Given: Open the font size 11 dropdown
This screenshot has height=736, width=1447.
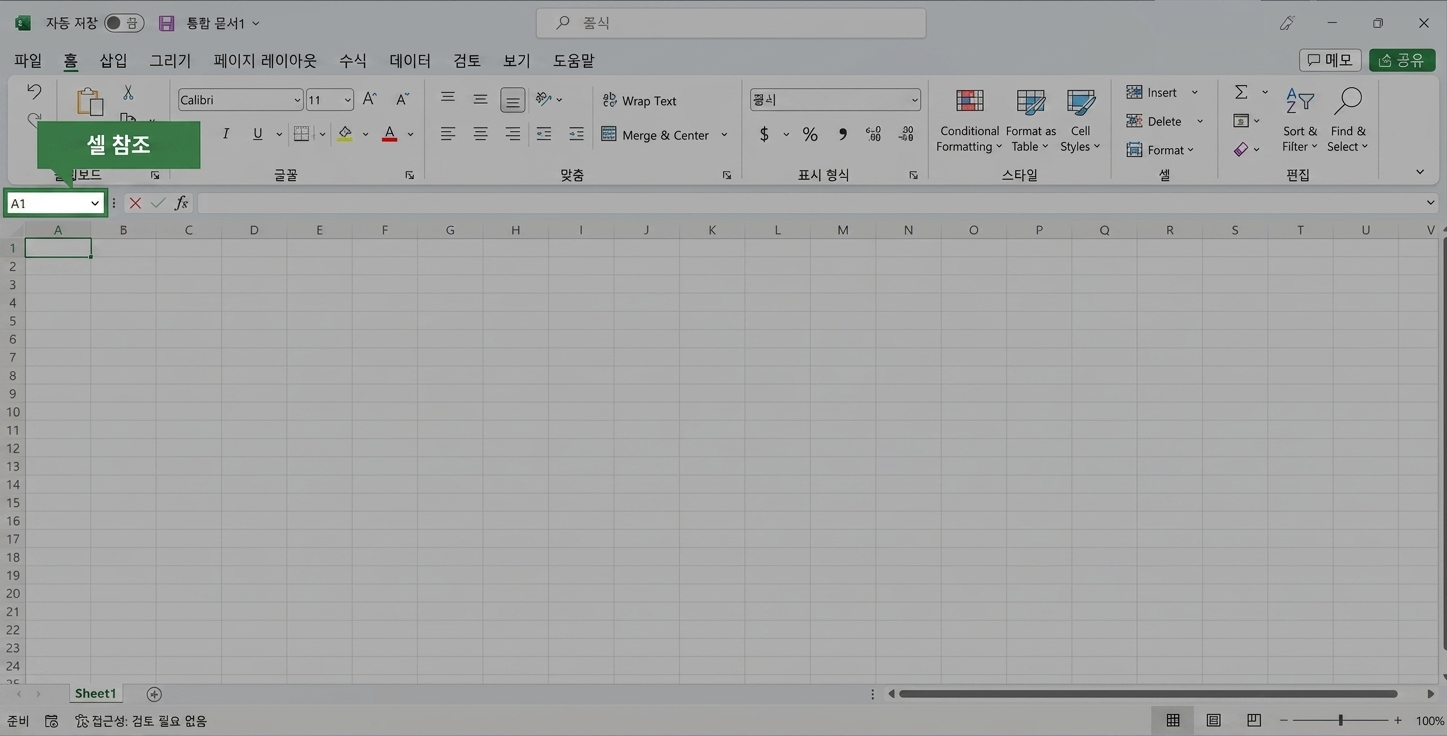Looking at the screenshot, I should (x=348, y=100).
